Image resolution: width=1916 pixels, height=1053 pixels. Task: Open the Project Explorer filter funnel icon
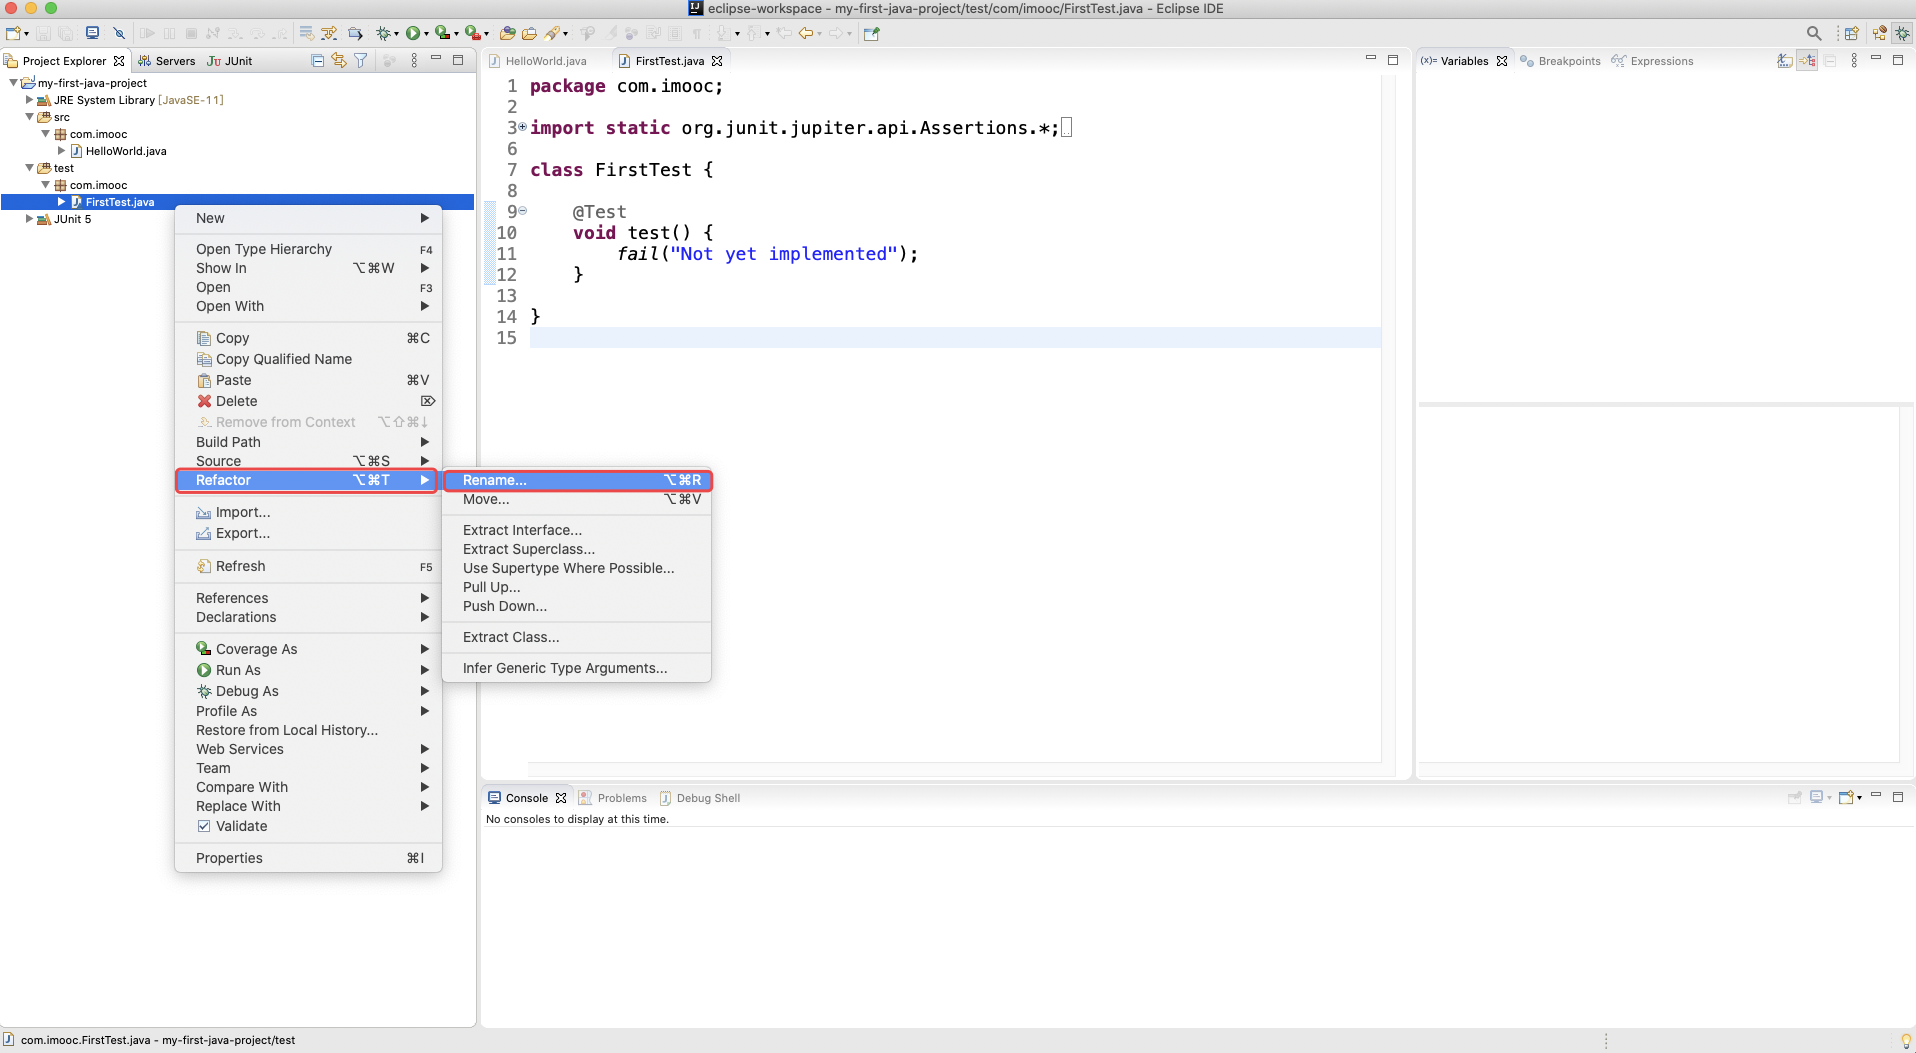pos(360,61)
